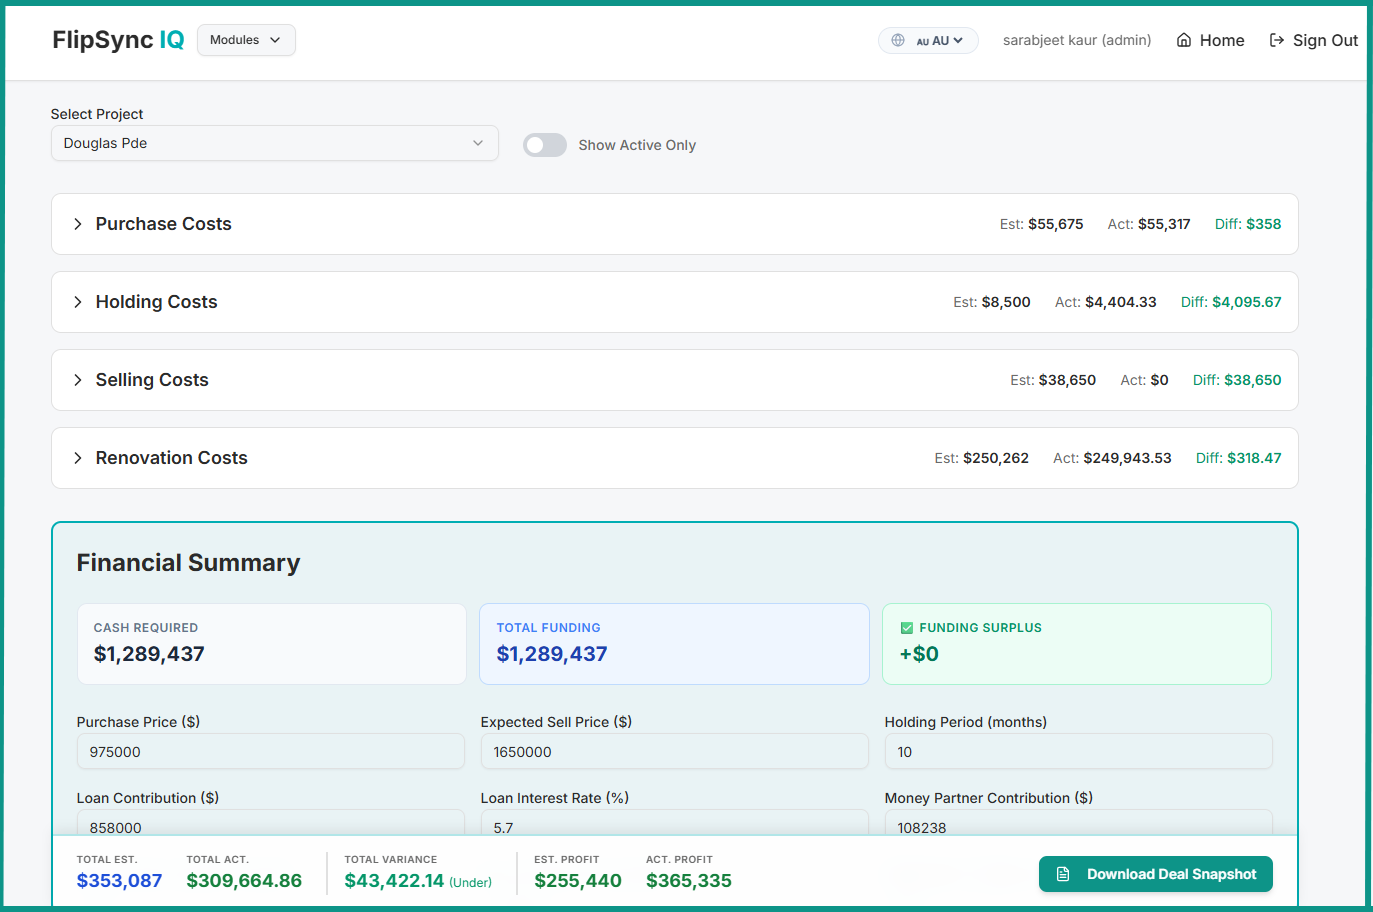Go to Home in top navigation
Viewport: 1373px width, 912px height.
pos(1221,40)
